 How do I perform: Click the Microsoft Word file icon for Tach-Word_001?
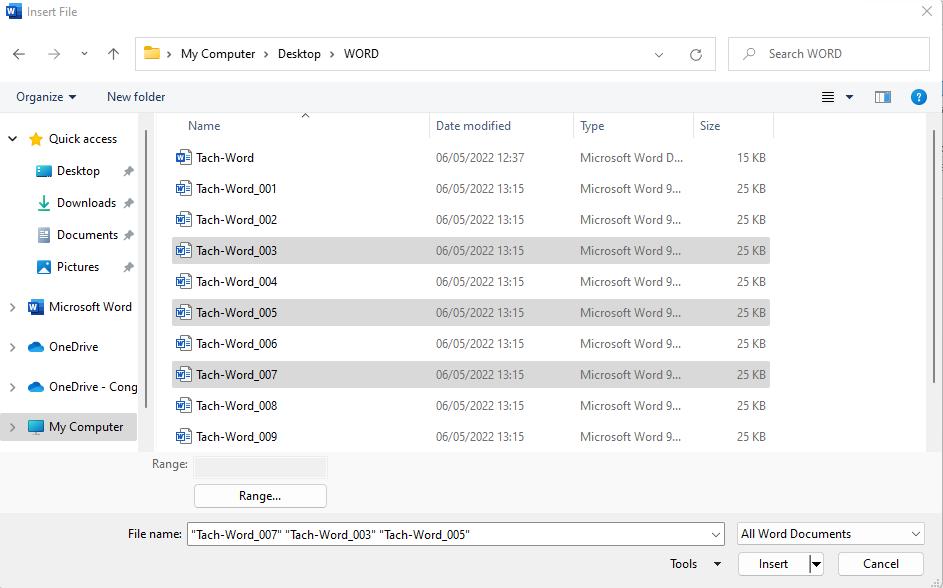pos(184,188)
